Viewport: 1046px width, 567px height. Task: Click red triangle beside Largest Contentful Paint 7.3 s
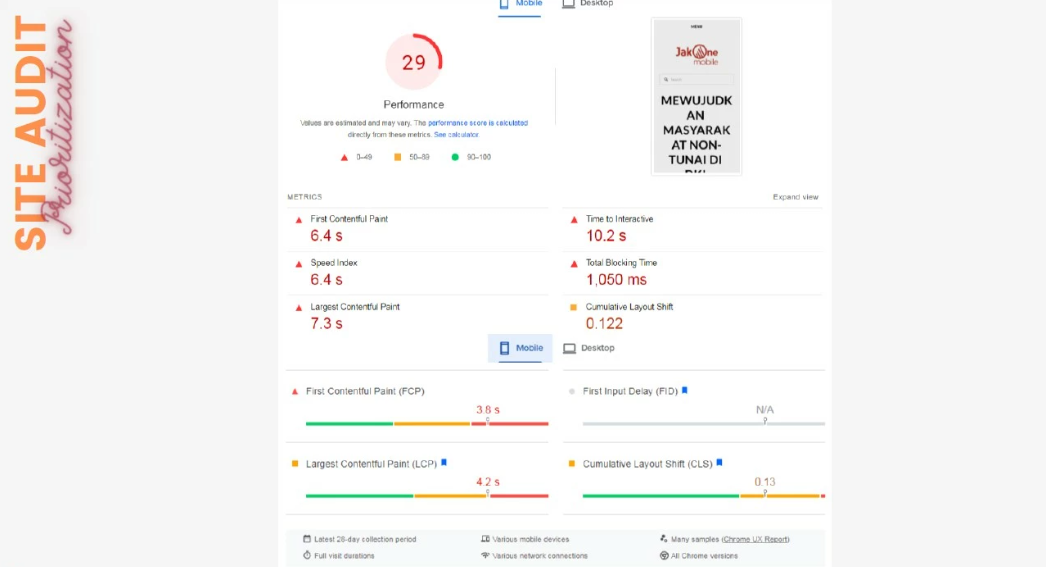click(299, 308)
